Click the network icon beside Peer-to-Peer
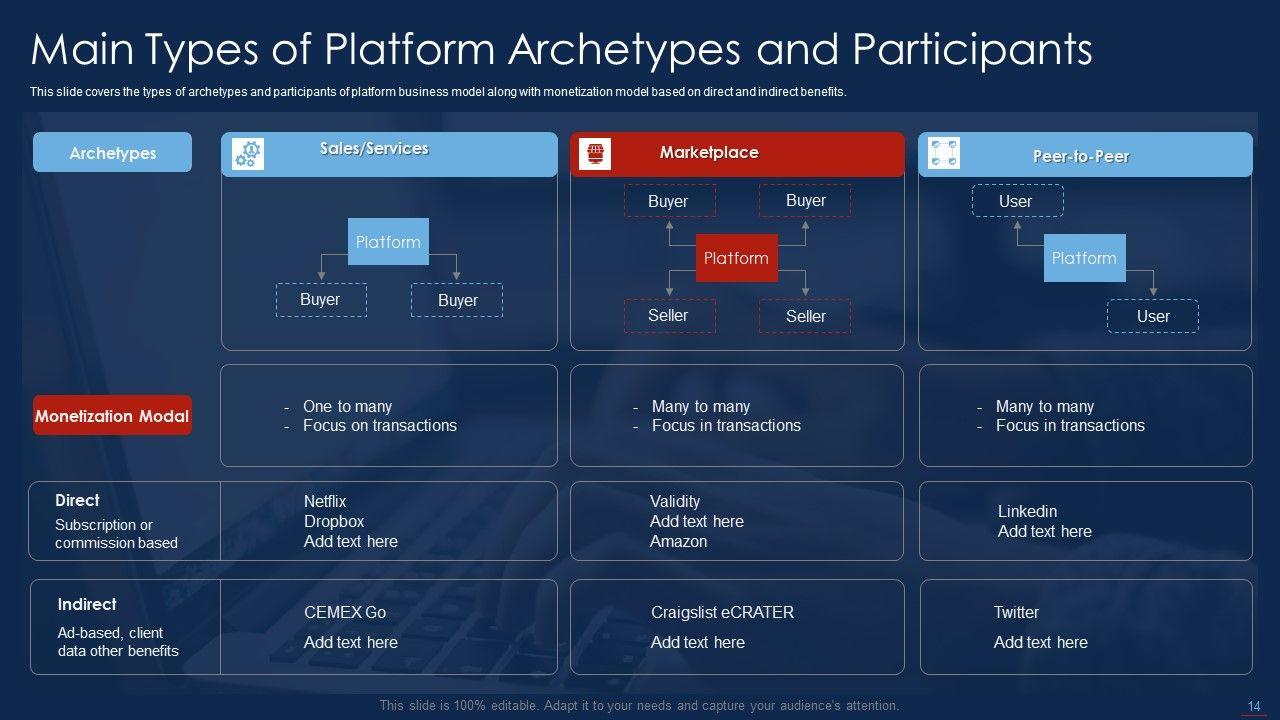This screenshot has width=1280, height=720. pyautogui.click(x=944, y=154)
